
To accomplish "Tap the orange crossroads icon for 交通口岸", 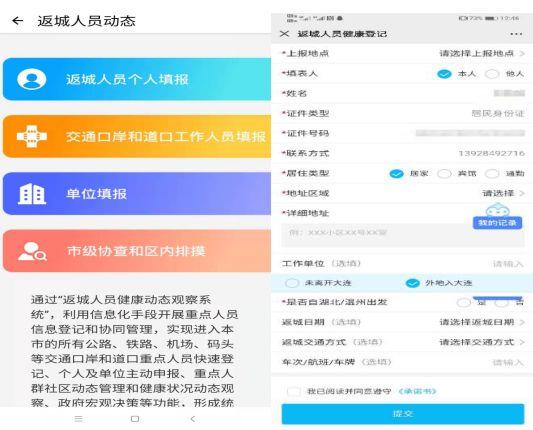I will 32,136.
